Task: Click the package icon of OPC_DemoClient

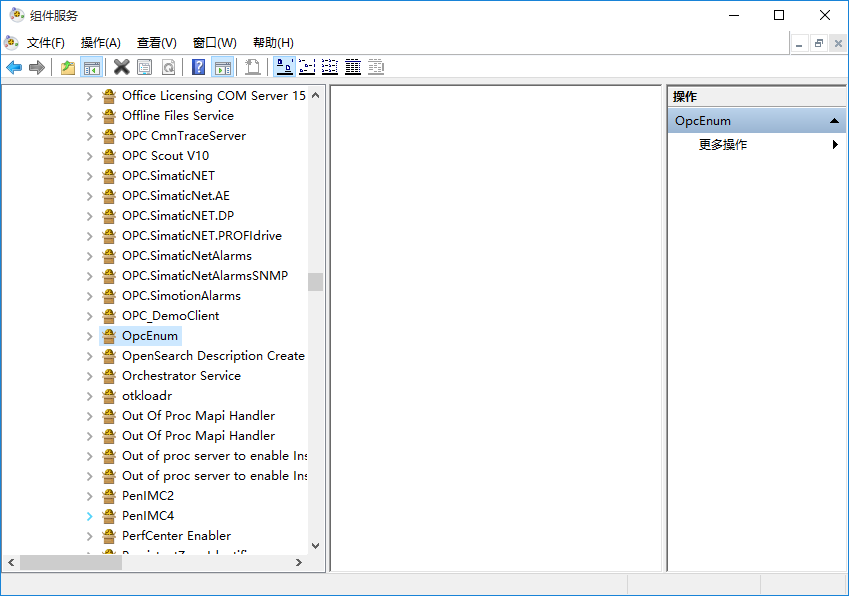Action: [109, 316]
